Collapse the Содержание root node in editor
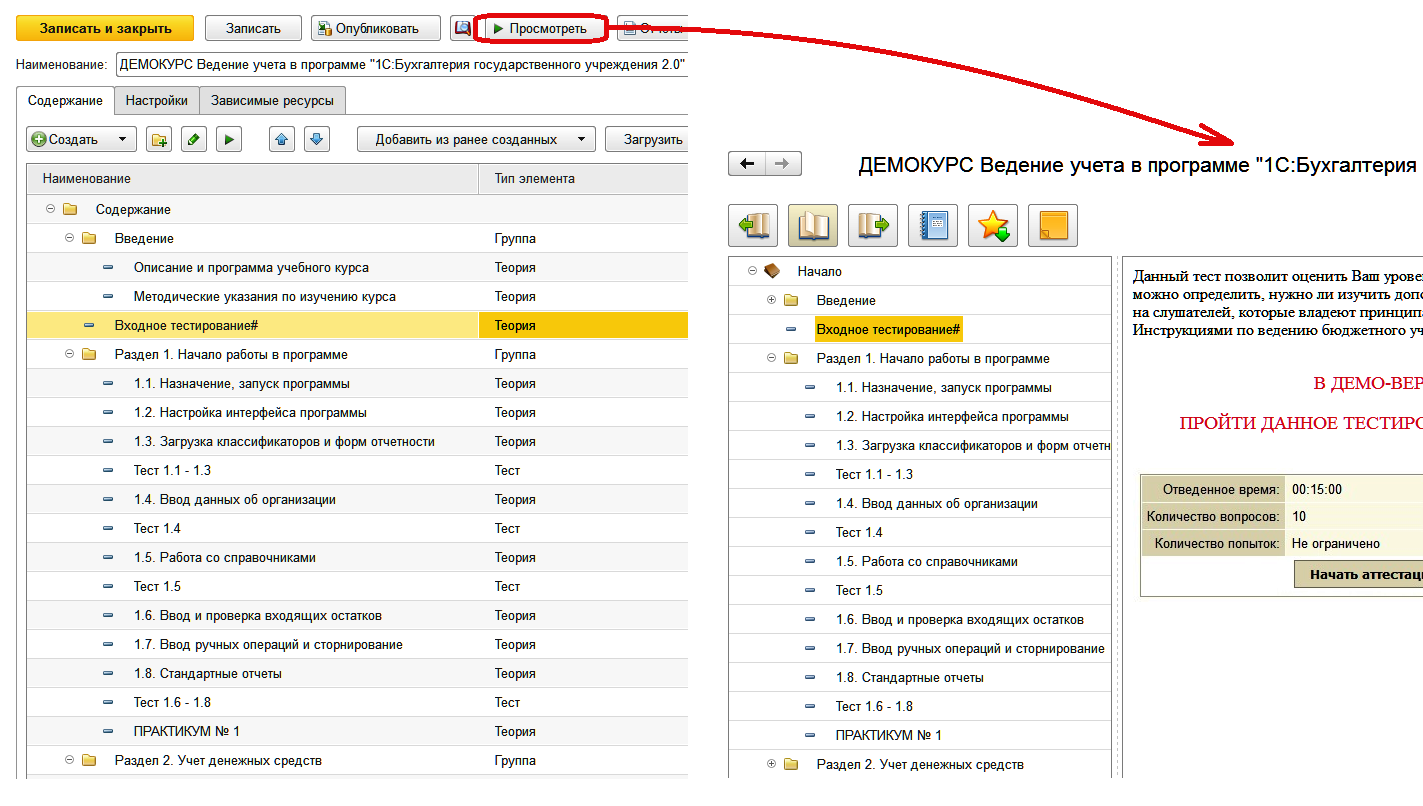 click(x=51, y=209)
